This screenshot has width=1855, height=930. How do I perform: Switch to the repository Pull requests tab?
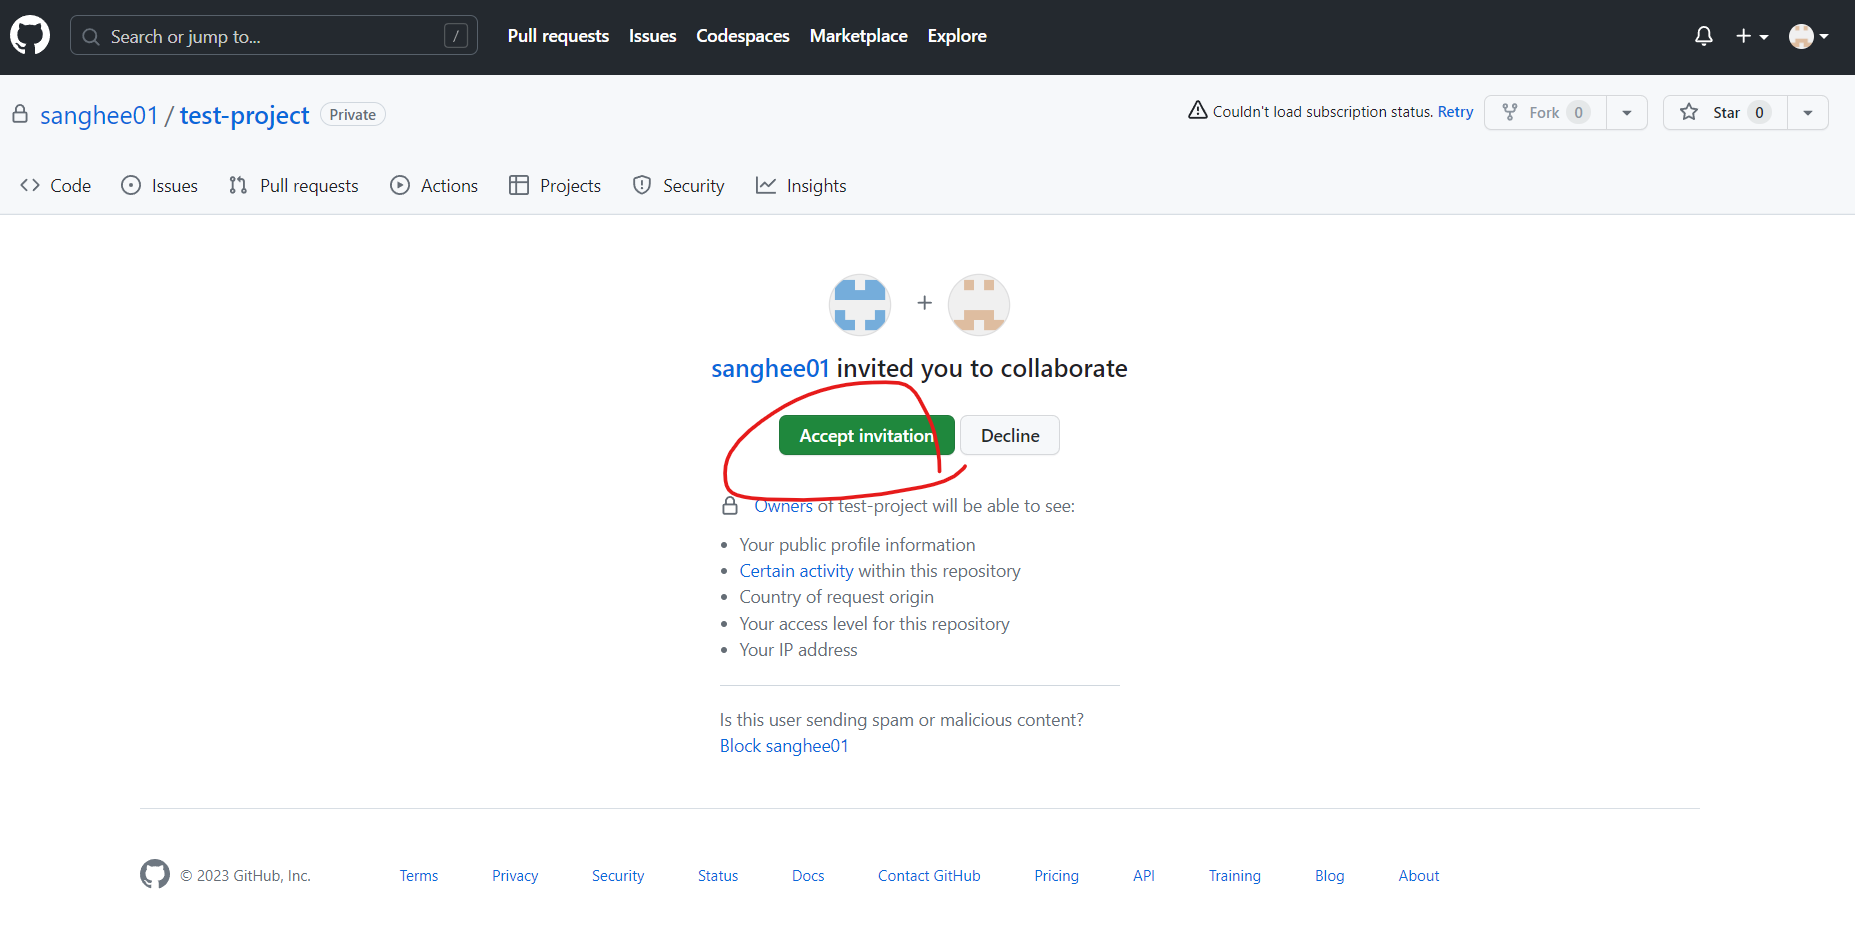pyautogui.click(x=294, y=185)
